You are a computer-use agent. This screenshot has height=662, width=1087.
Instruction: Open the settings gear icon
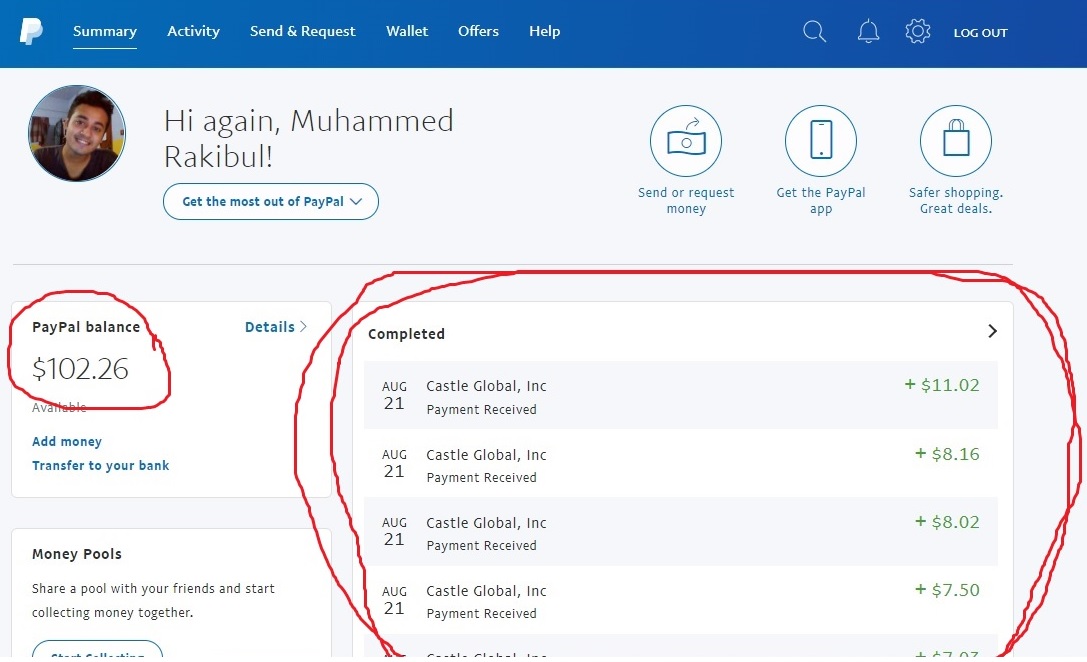[917, 32]
